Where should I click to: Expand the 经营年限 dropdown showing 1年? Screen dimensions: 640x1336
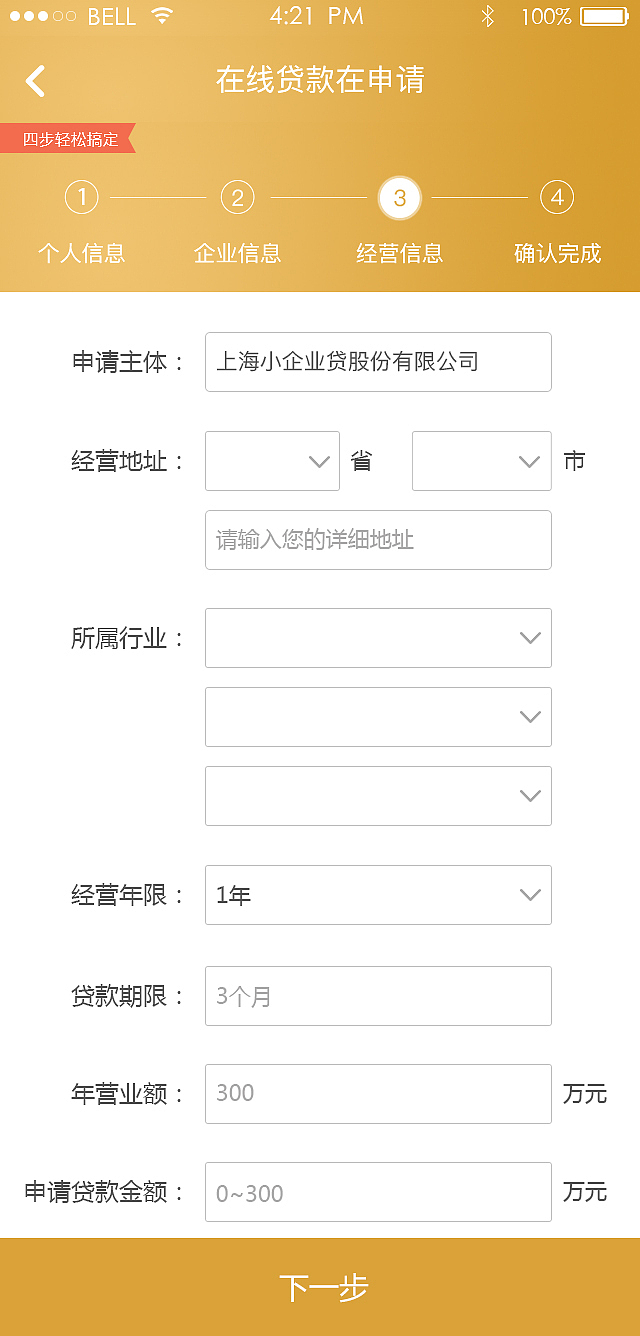click(x=378, y=895)
